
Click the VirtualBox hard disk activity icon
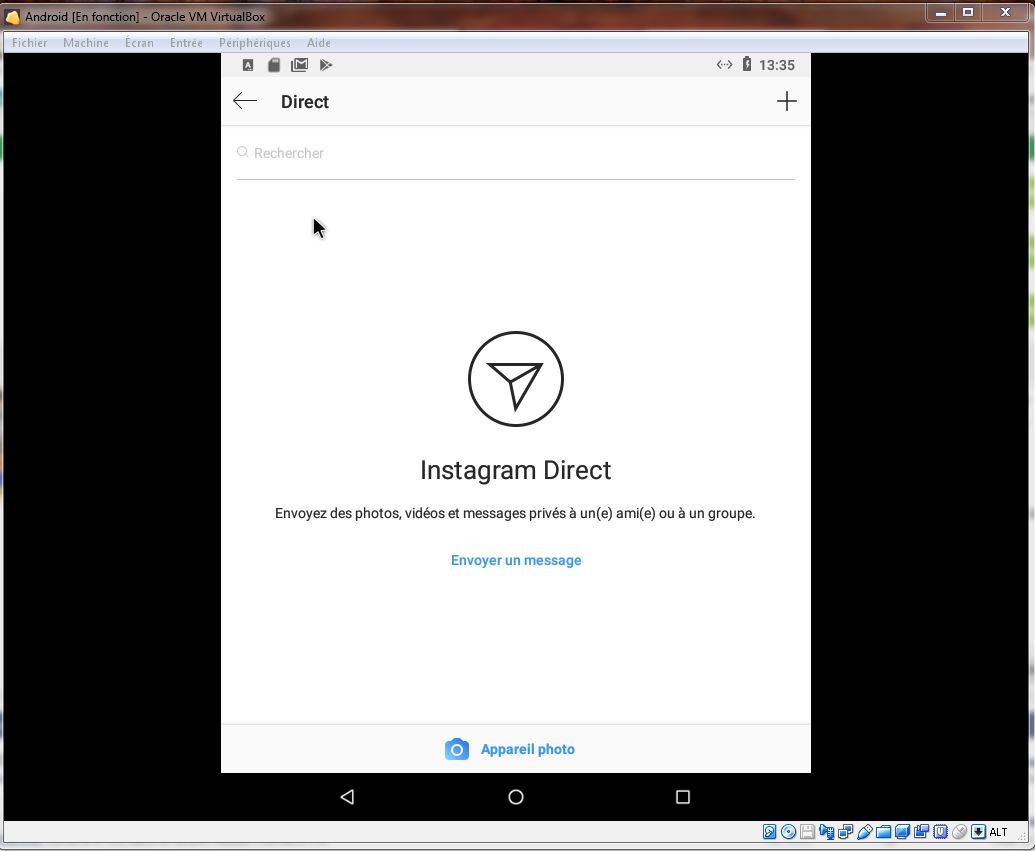pyautogui.click(x=769, y=832)
